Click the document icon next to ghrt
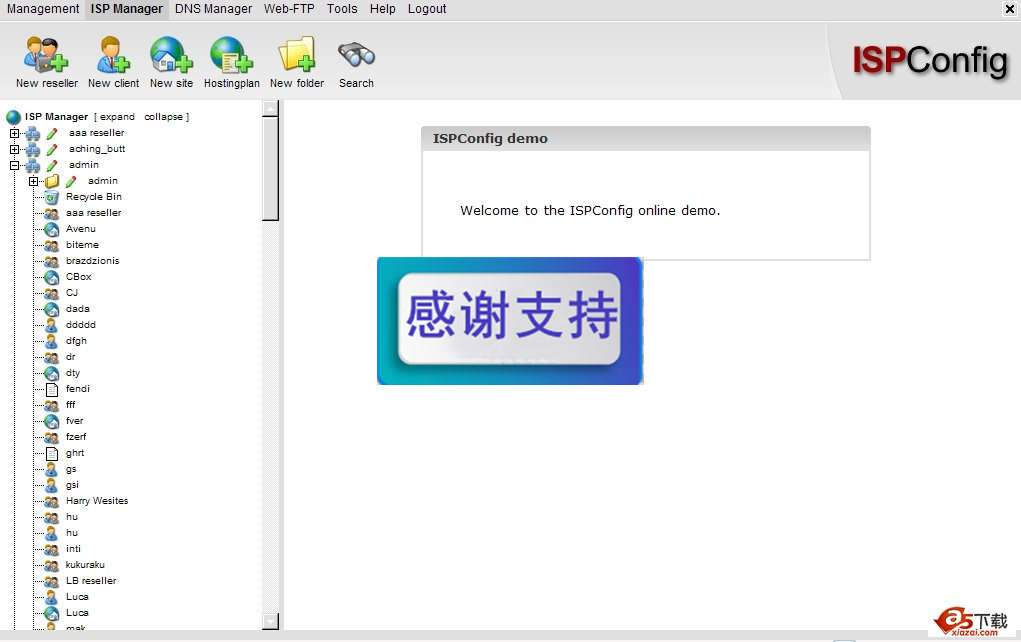 [x=52, y=453]
